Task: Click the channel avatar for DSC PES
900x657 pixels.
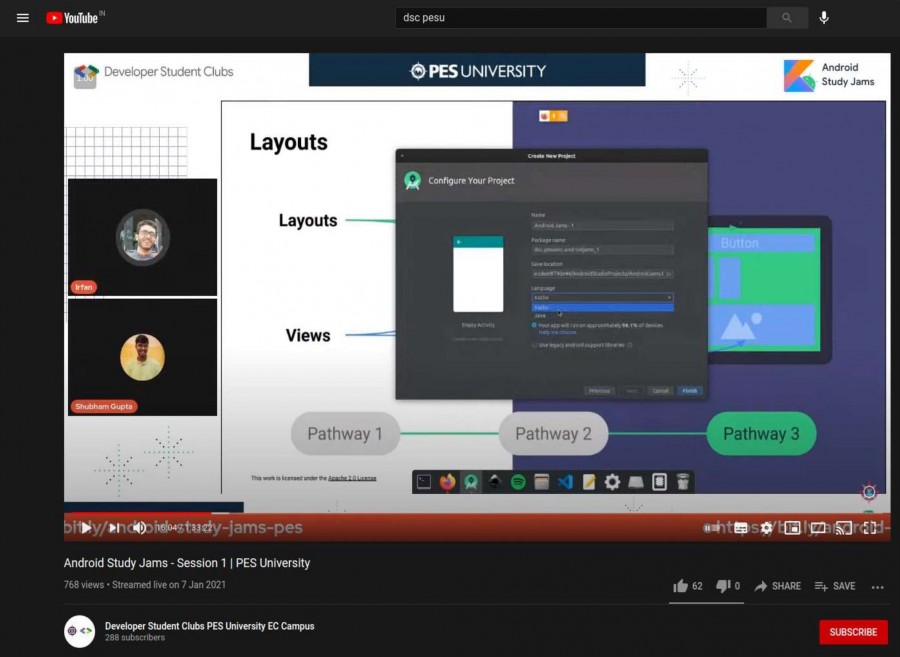Action: tap(80, 631)
